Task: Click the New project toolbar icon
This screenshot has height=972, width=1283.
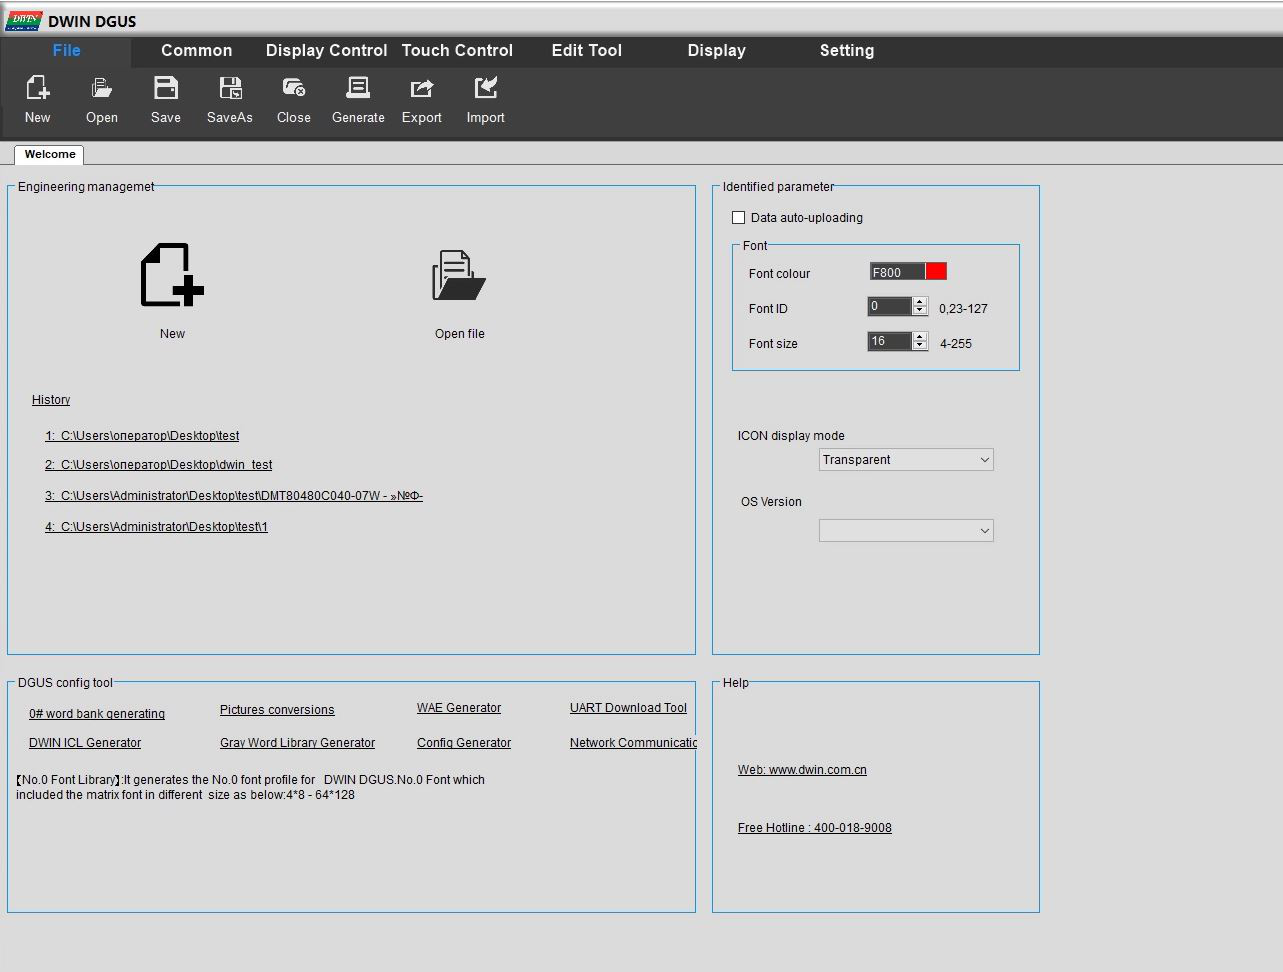Action: (x=38, y=88)
